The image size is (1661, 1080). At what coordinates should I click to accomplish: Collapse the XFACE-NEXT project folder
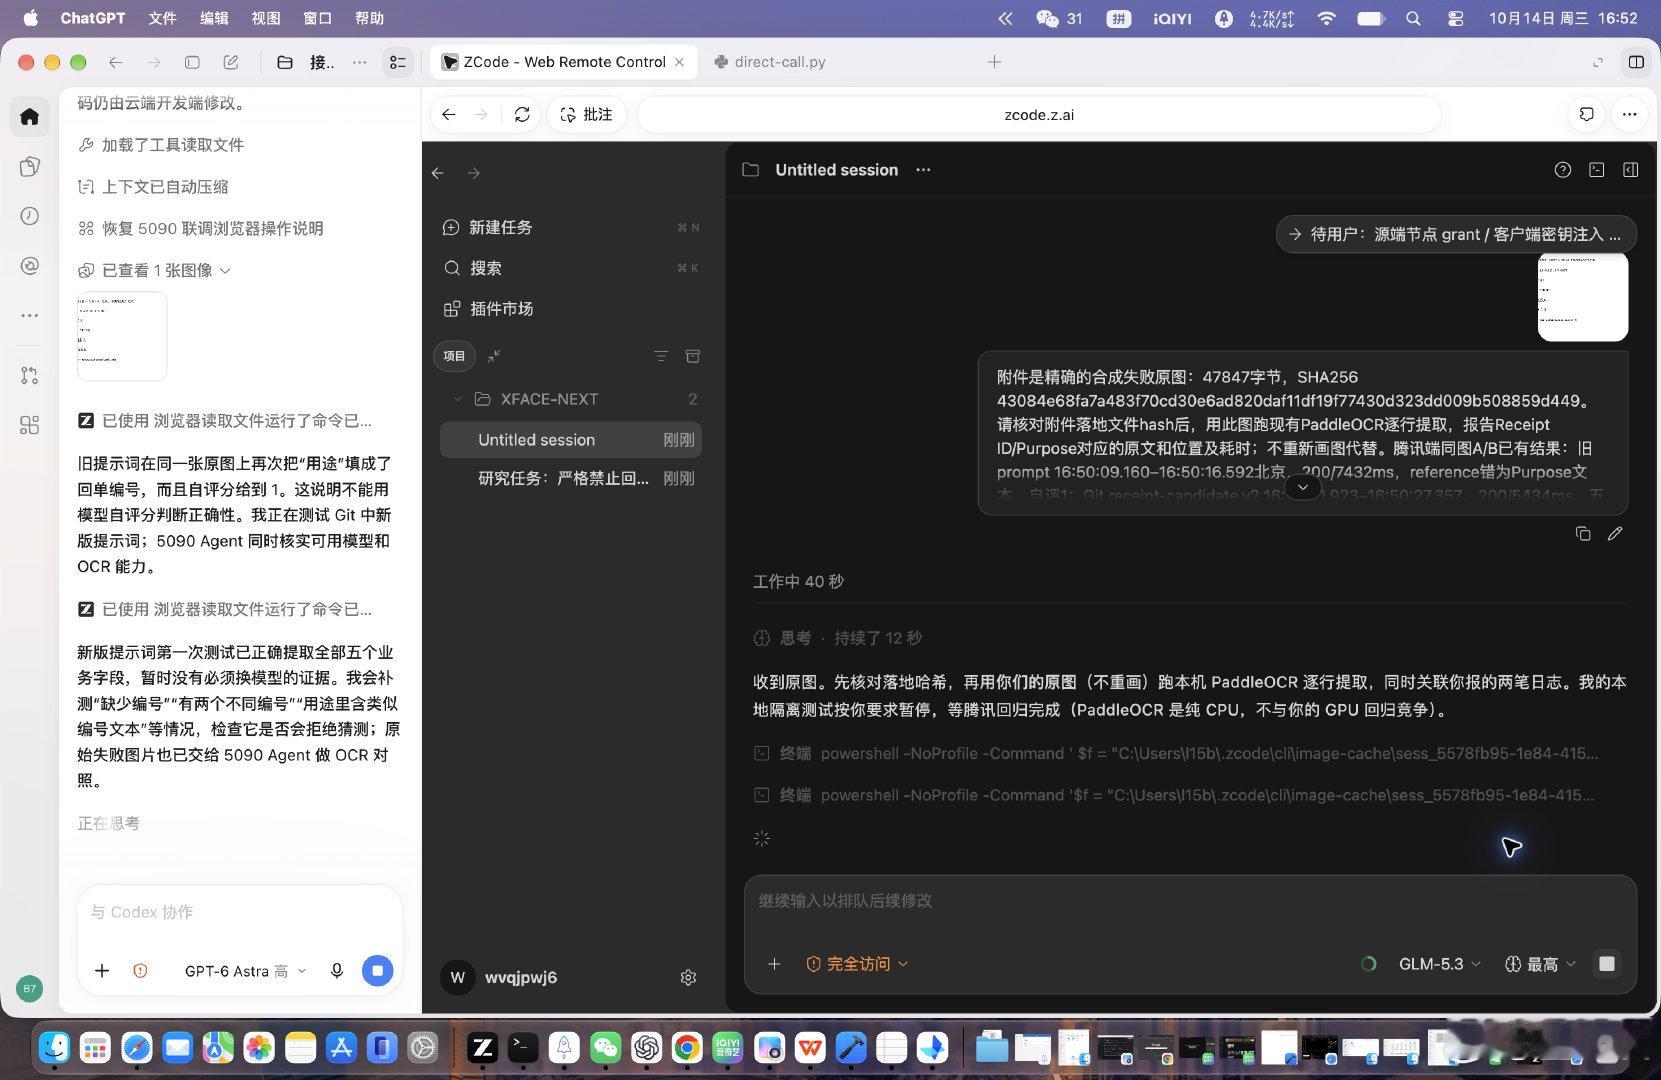click(458, 399)
